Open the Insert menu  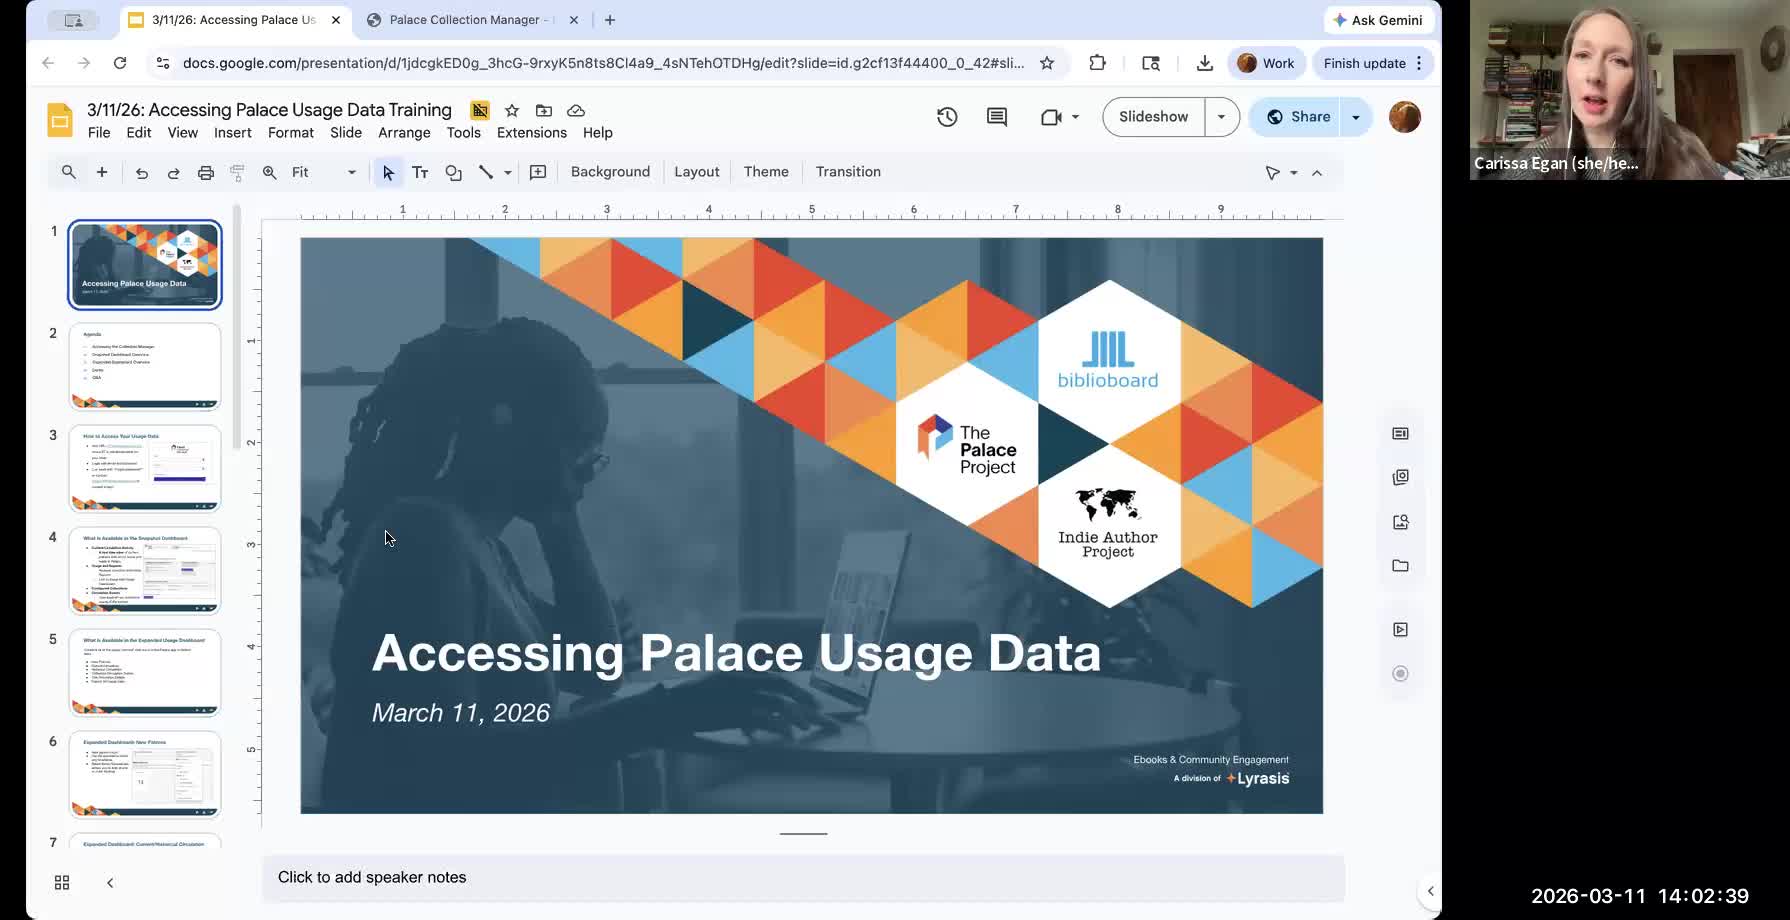pyautogui.click(x=233, y=133)
